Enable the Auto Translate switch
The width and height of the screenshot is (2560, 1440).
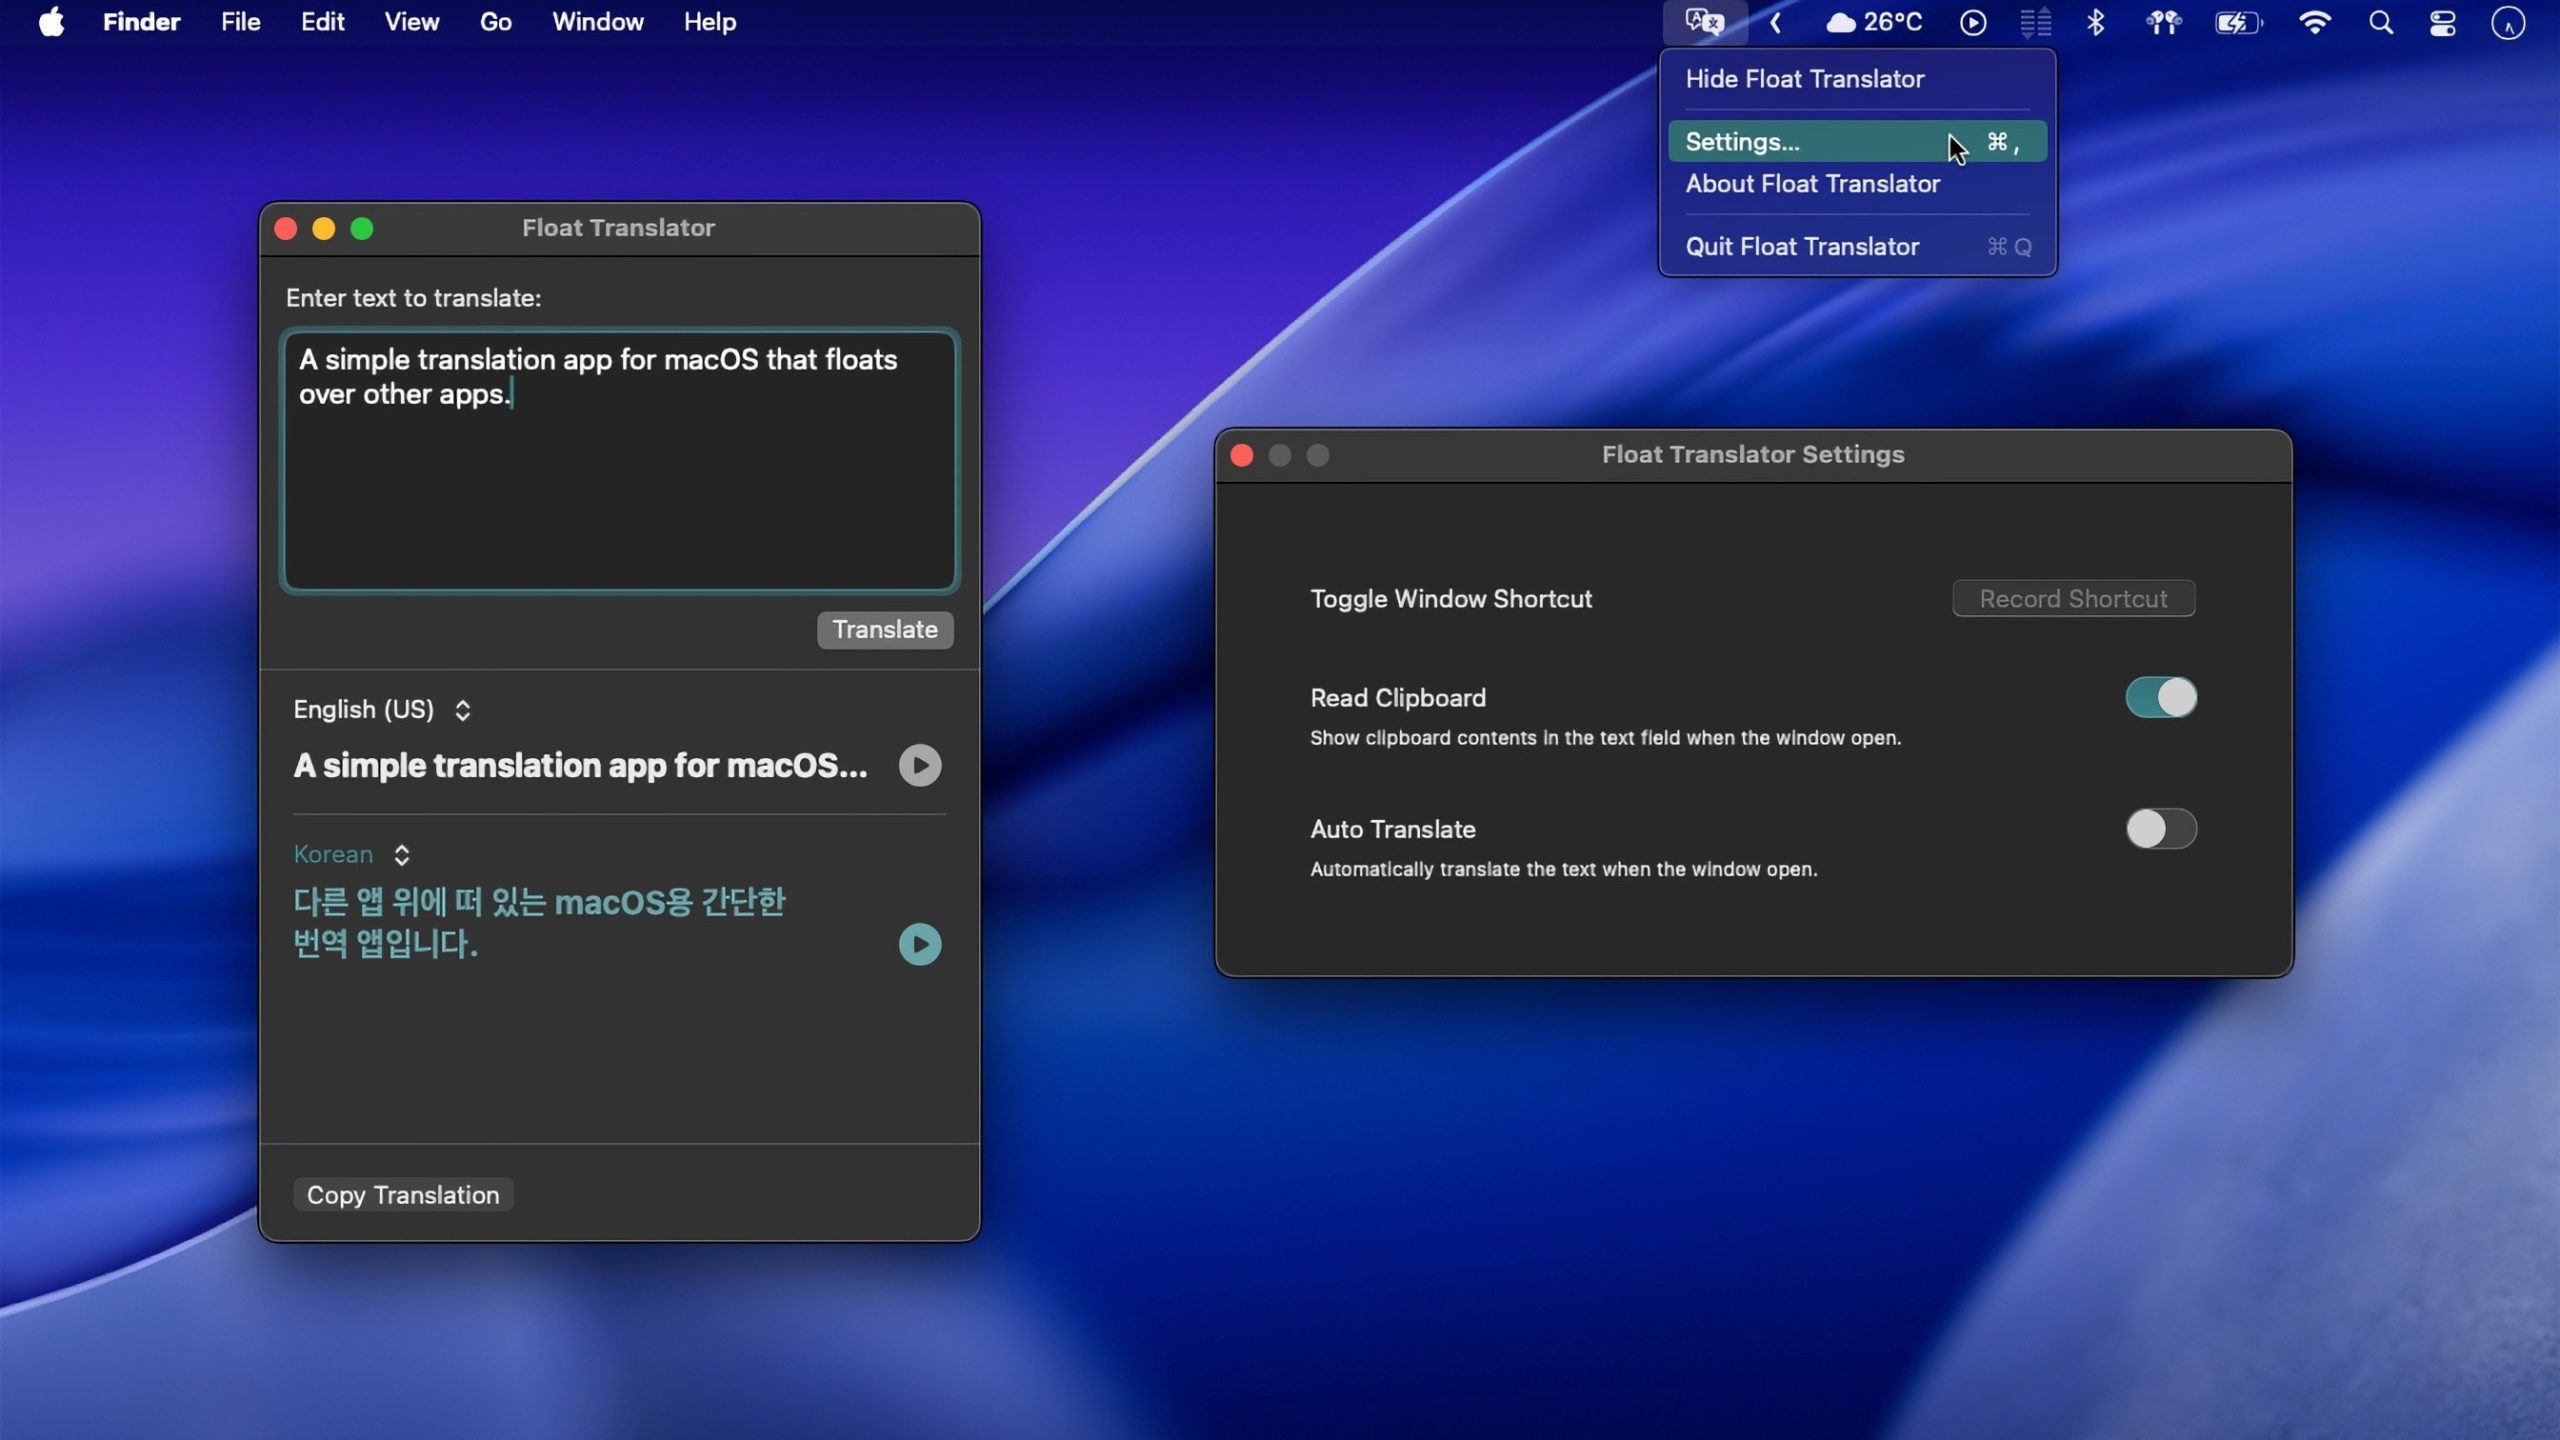click(x=2160, y=829)
